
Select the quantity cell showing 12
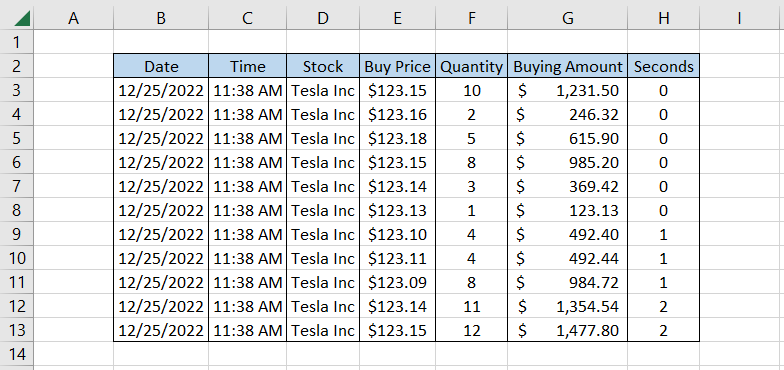472,330
